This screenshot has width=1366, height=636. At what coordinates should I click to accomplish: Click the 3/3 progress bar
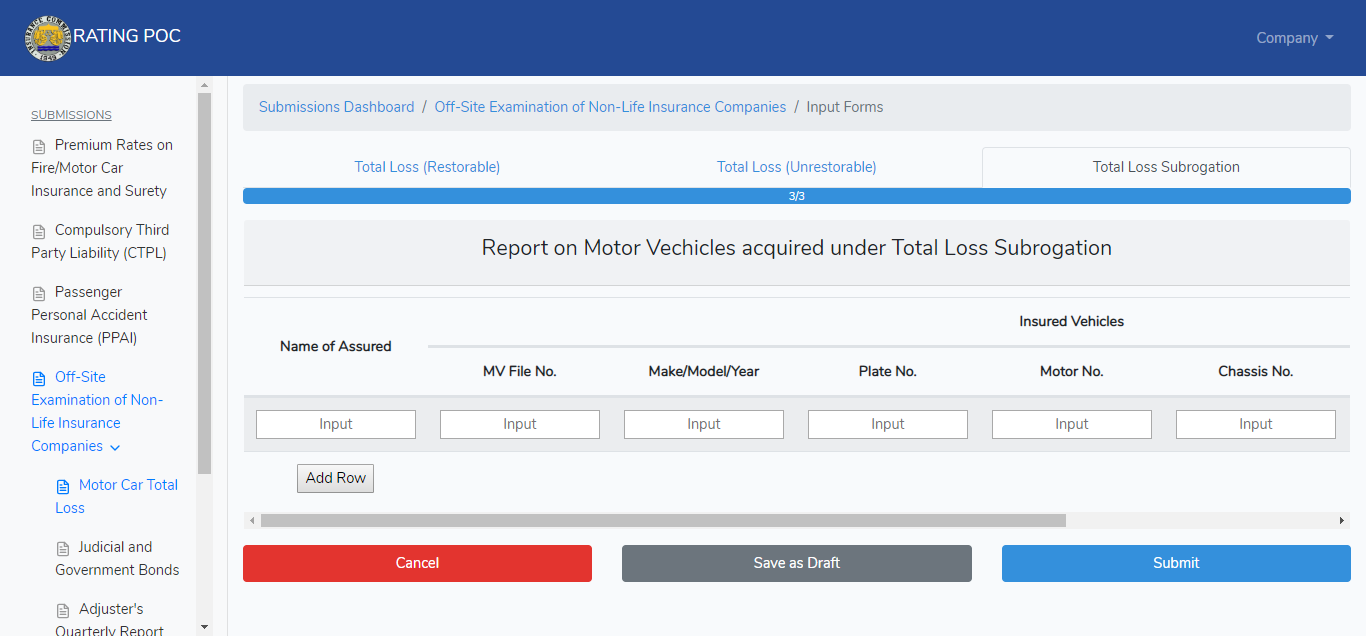(797, 196)
